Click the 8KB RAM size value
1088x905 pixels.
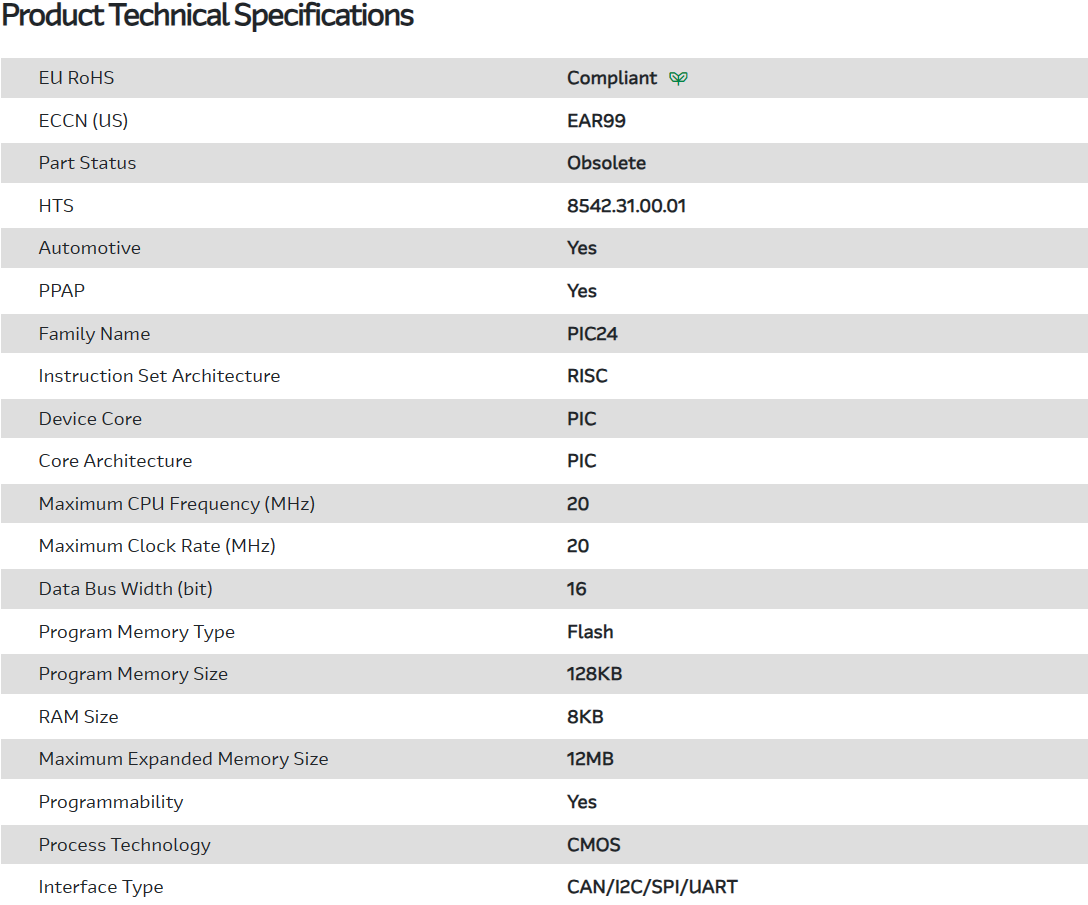point(585,717)
